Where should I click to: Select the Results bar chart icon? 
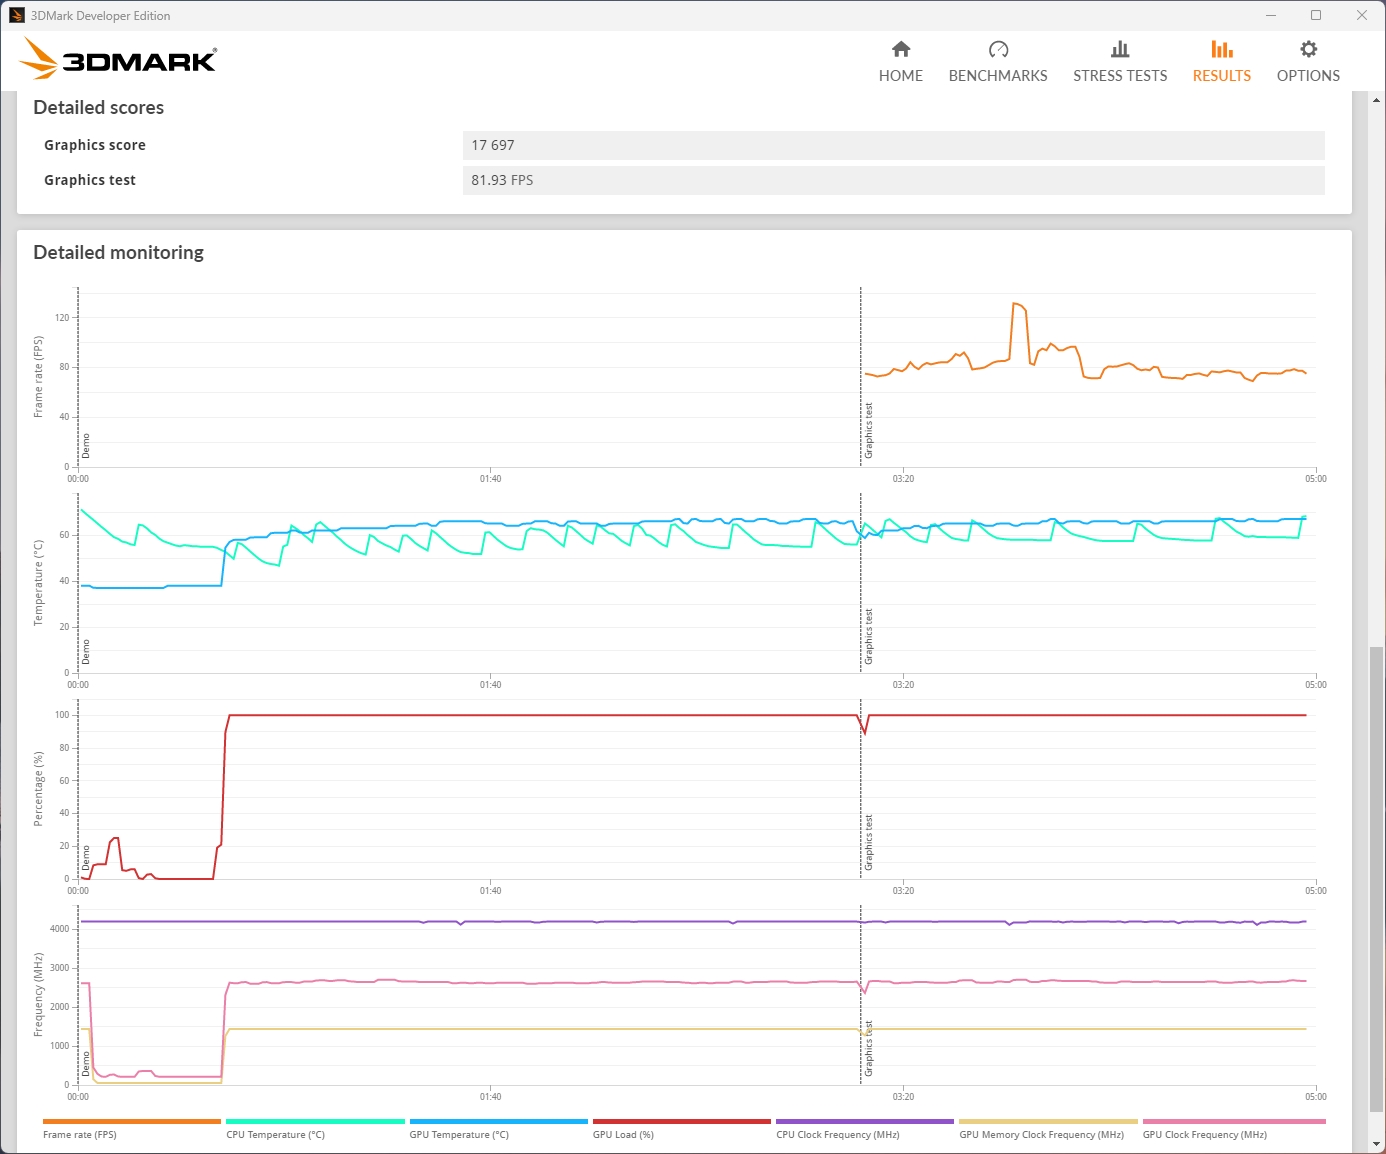pyautogui.click(x=1221, y=49)
